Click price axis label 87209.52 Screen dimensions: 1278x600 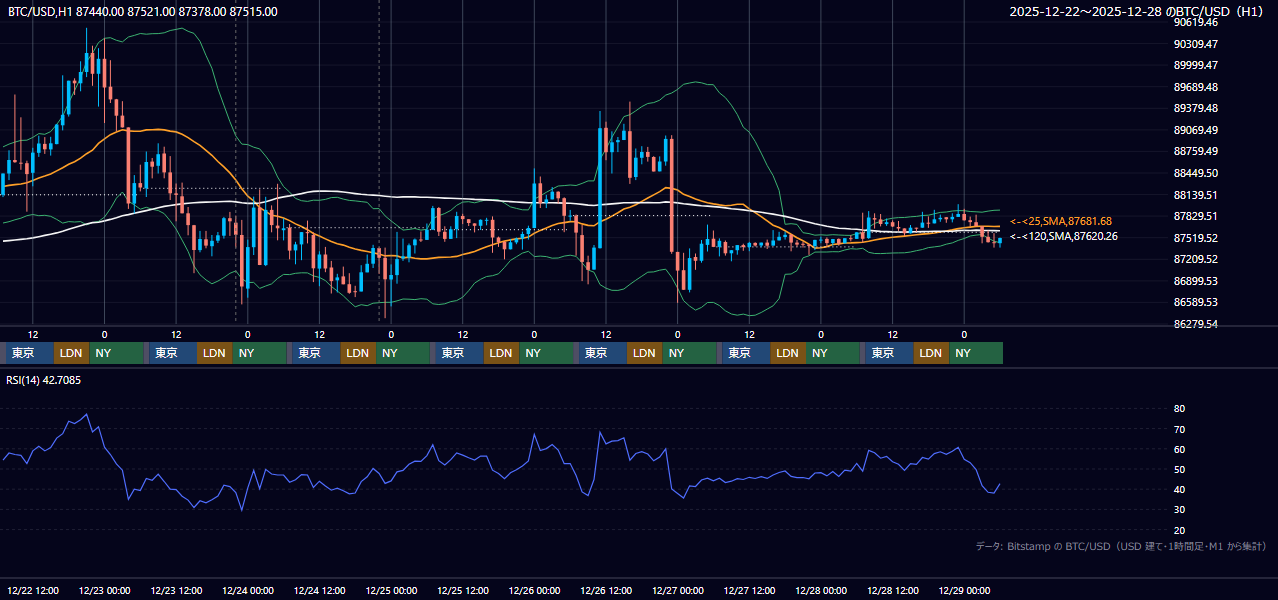(1196, 259)
